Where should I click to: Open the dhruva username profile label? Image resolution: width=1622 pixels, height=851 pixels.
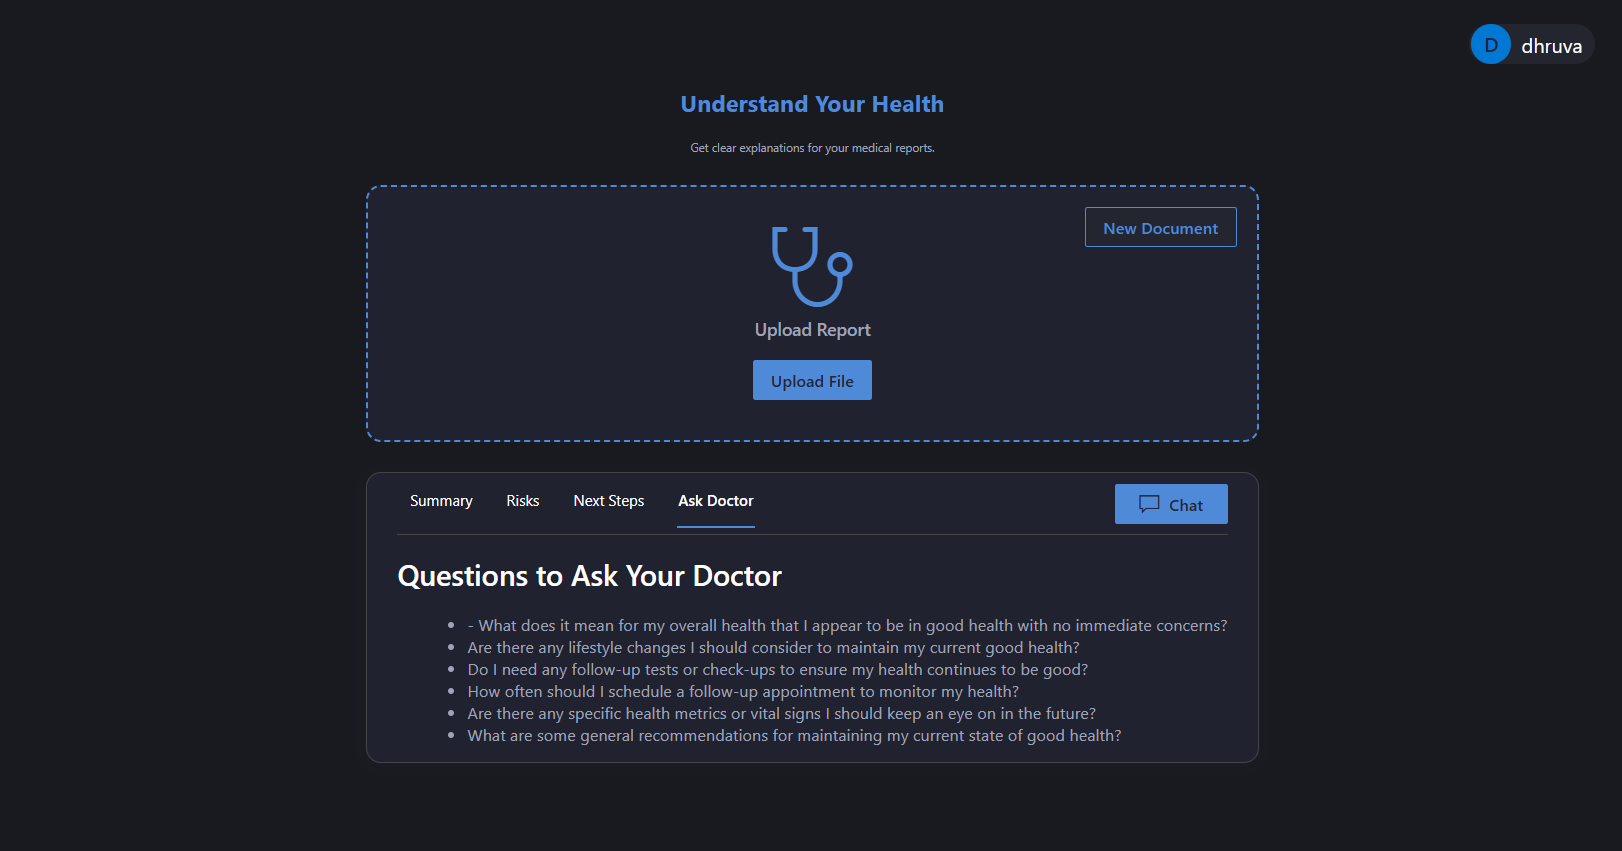(1551, 46)
